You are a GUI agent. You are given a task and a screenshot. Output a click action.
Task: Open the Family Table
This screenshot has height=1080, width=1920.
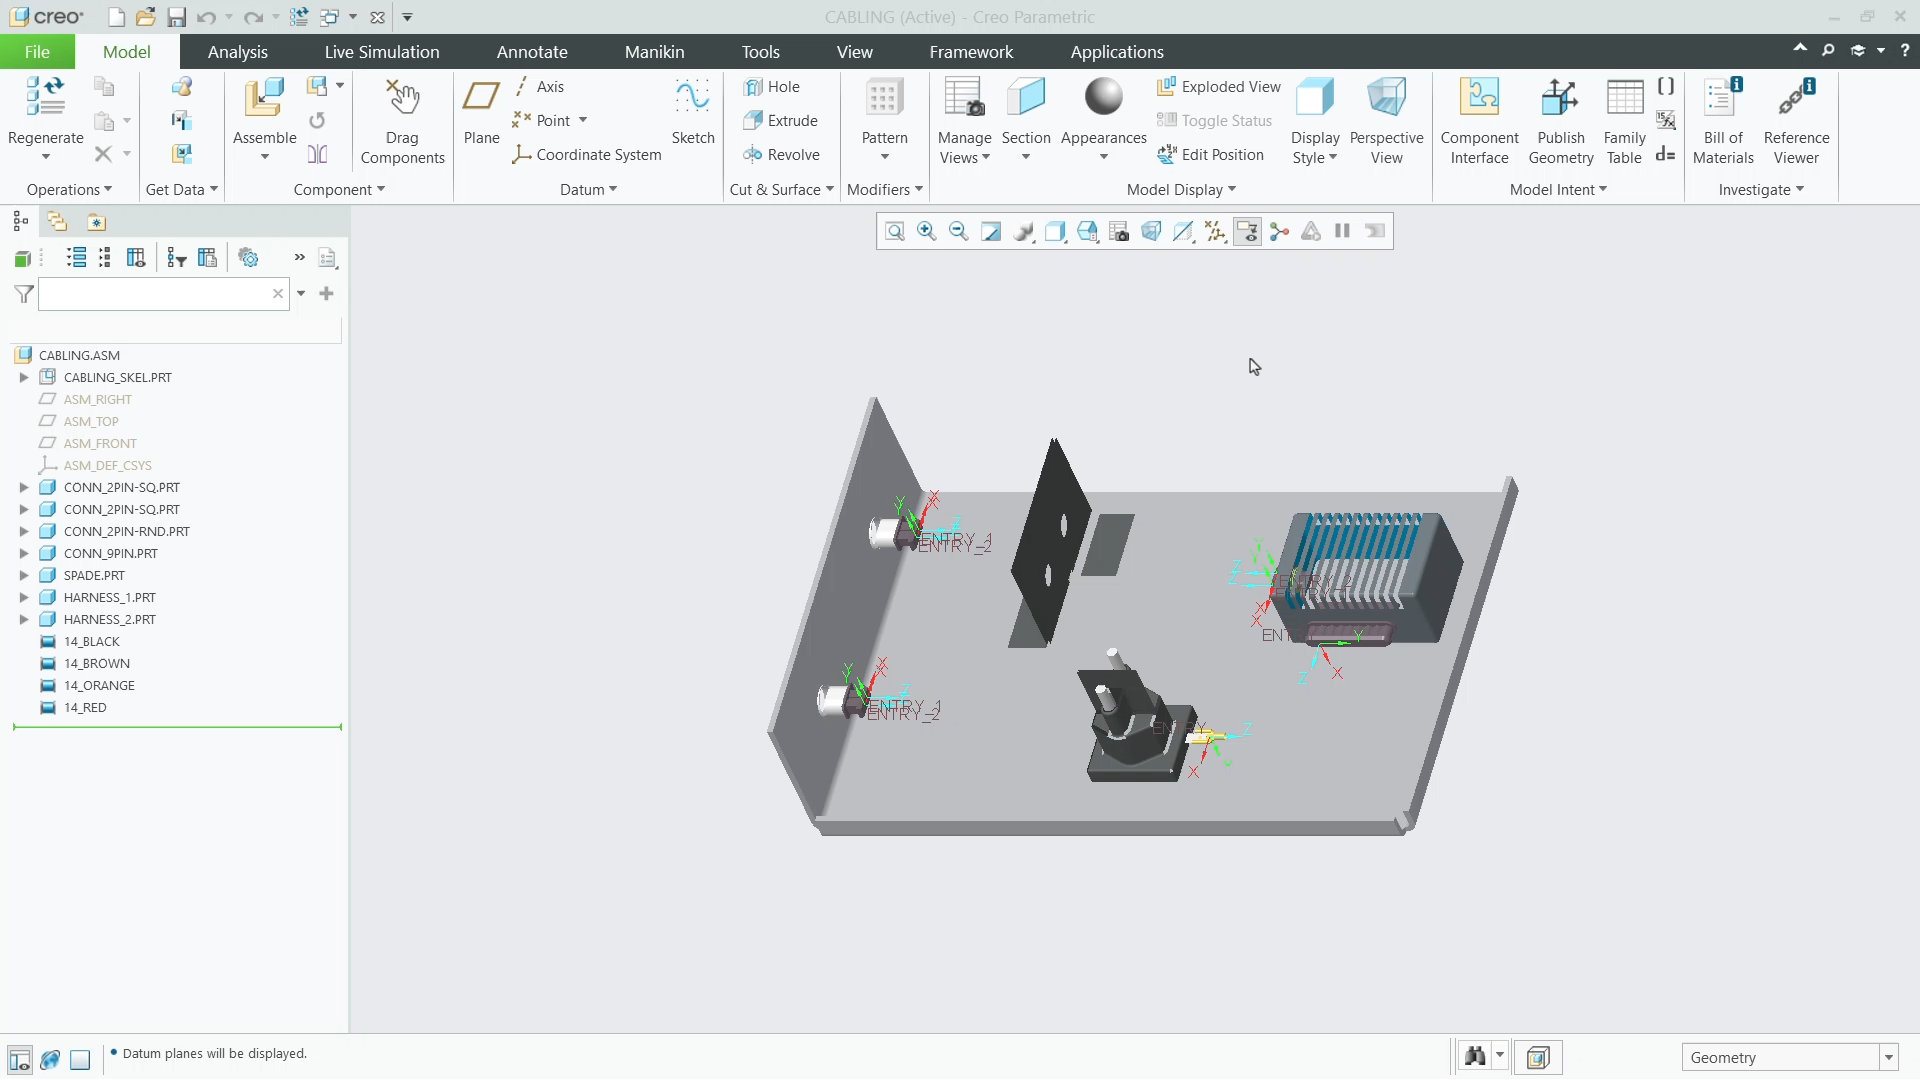tap(1624, 121)
